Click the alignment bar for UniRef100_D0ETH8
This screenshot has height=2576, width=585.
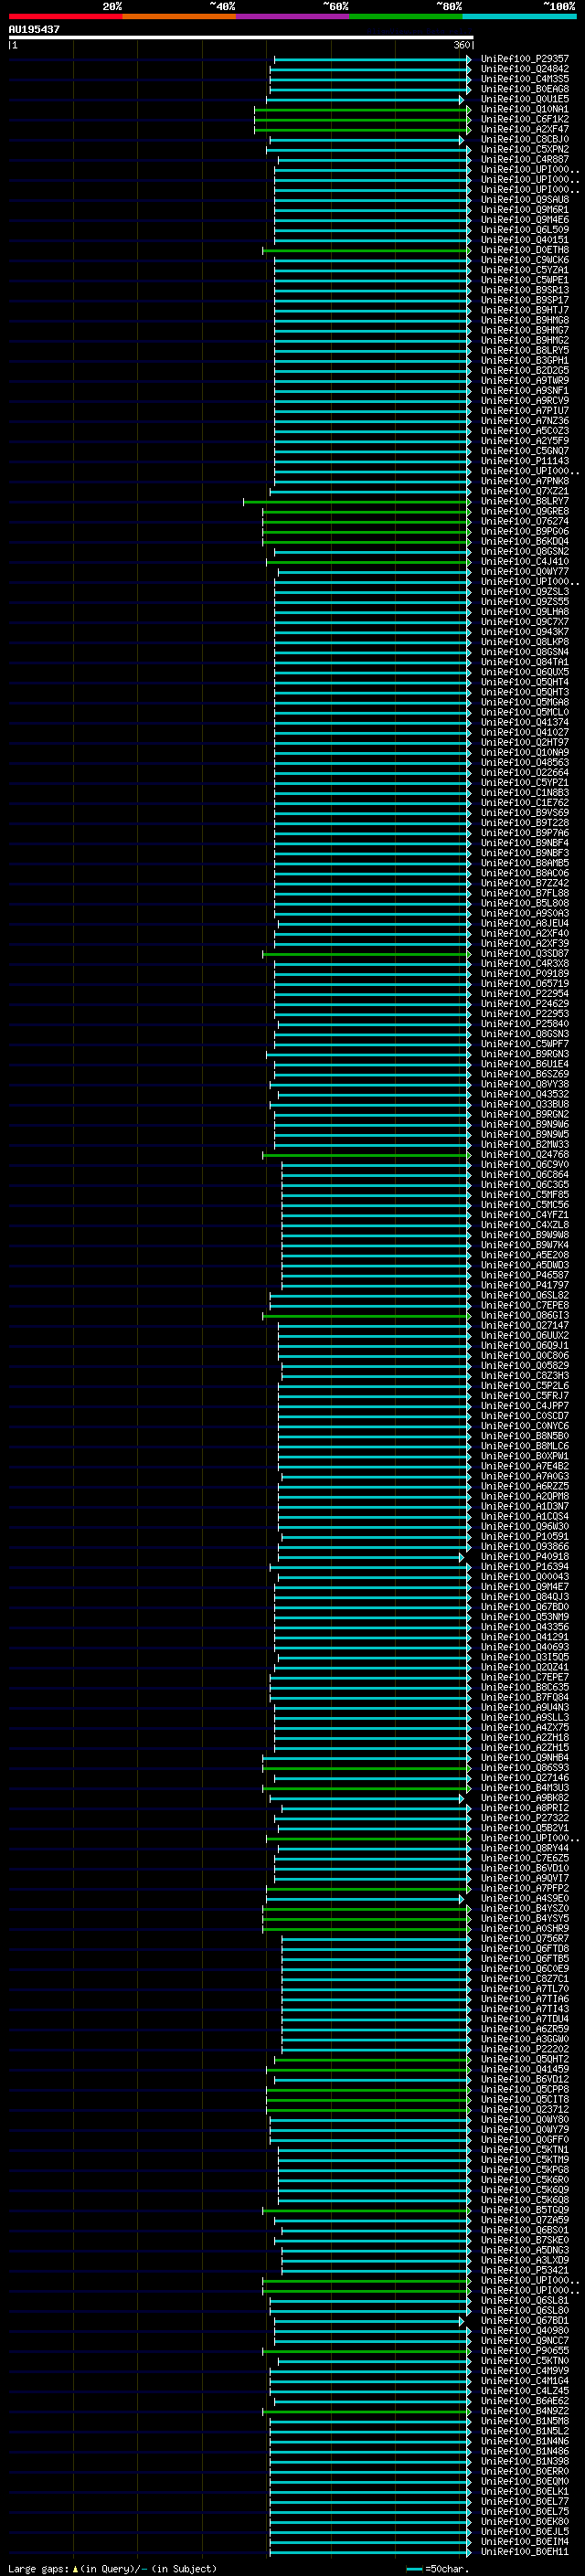(x=366, y=251)
